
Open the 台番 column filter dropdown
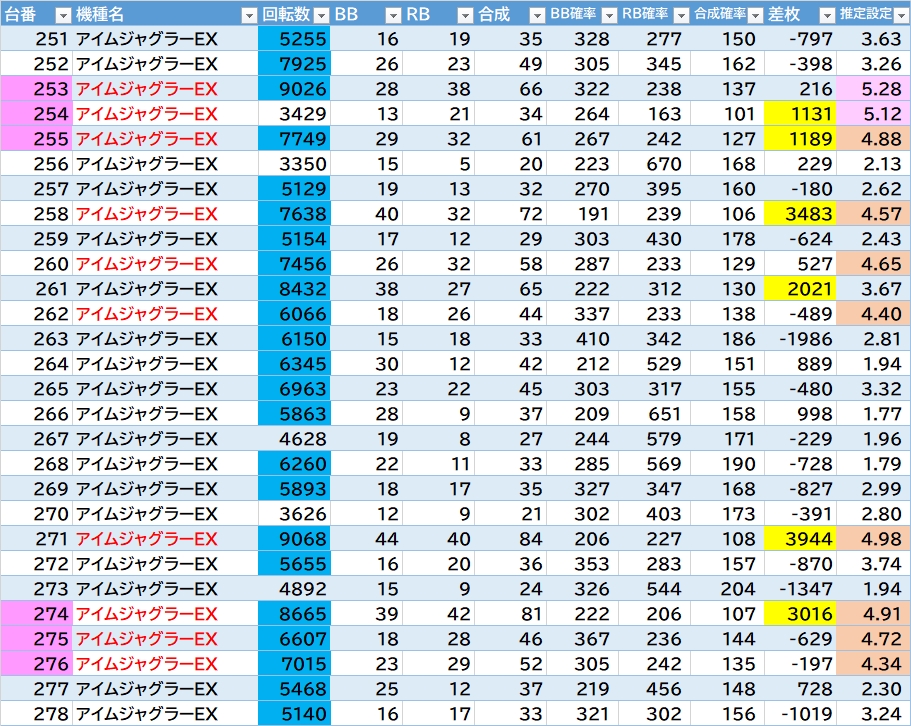click(63, 16)
